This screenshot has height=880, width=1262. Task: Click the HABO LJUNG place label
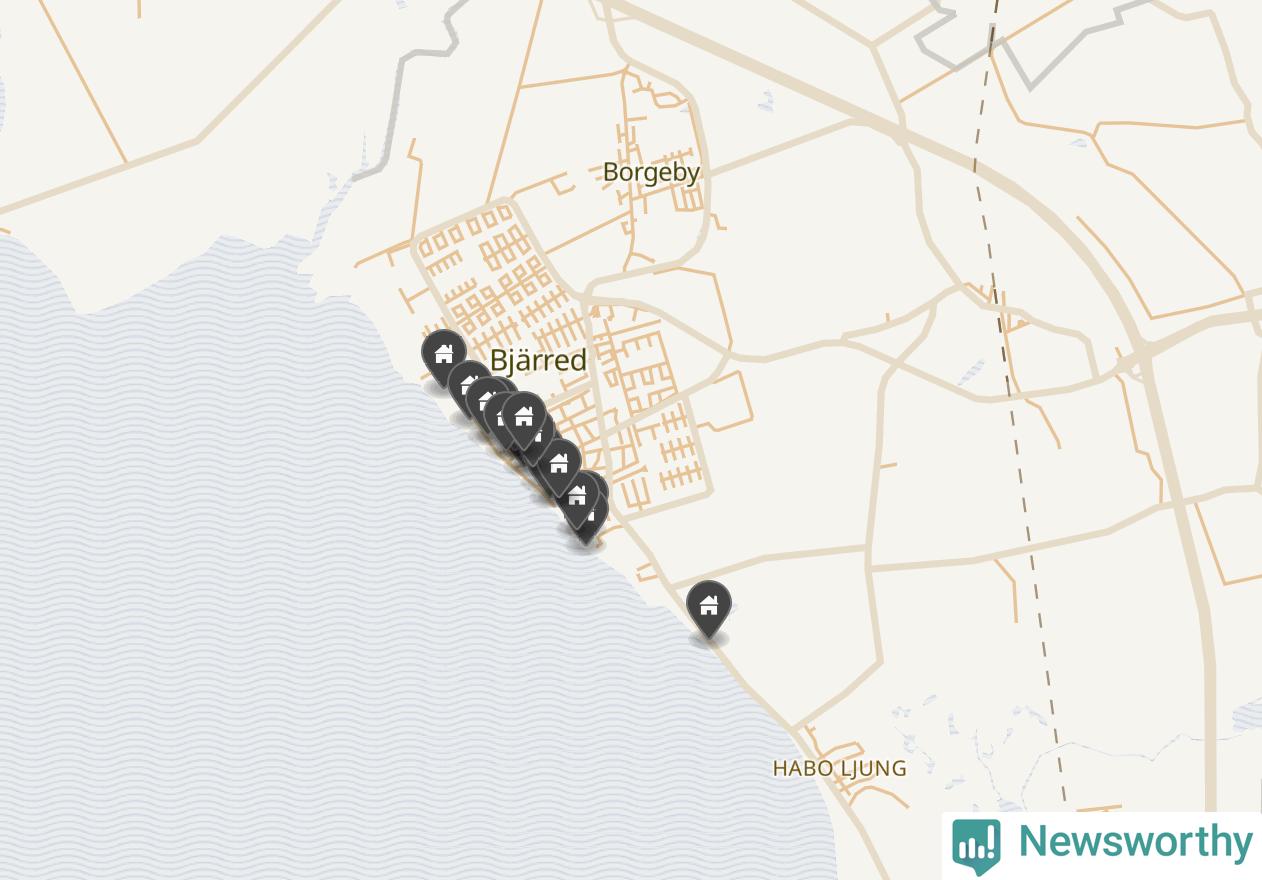[x=839, y=768]
